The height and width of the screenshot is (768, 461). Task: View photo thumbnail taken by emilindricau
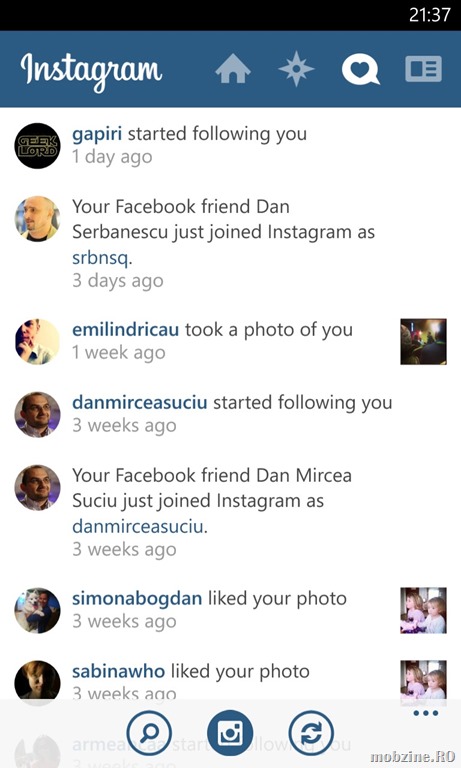[x=423, y=342]
